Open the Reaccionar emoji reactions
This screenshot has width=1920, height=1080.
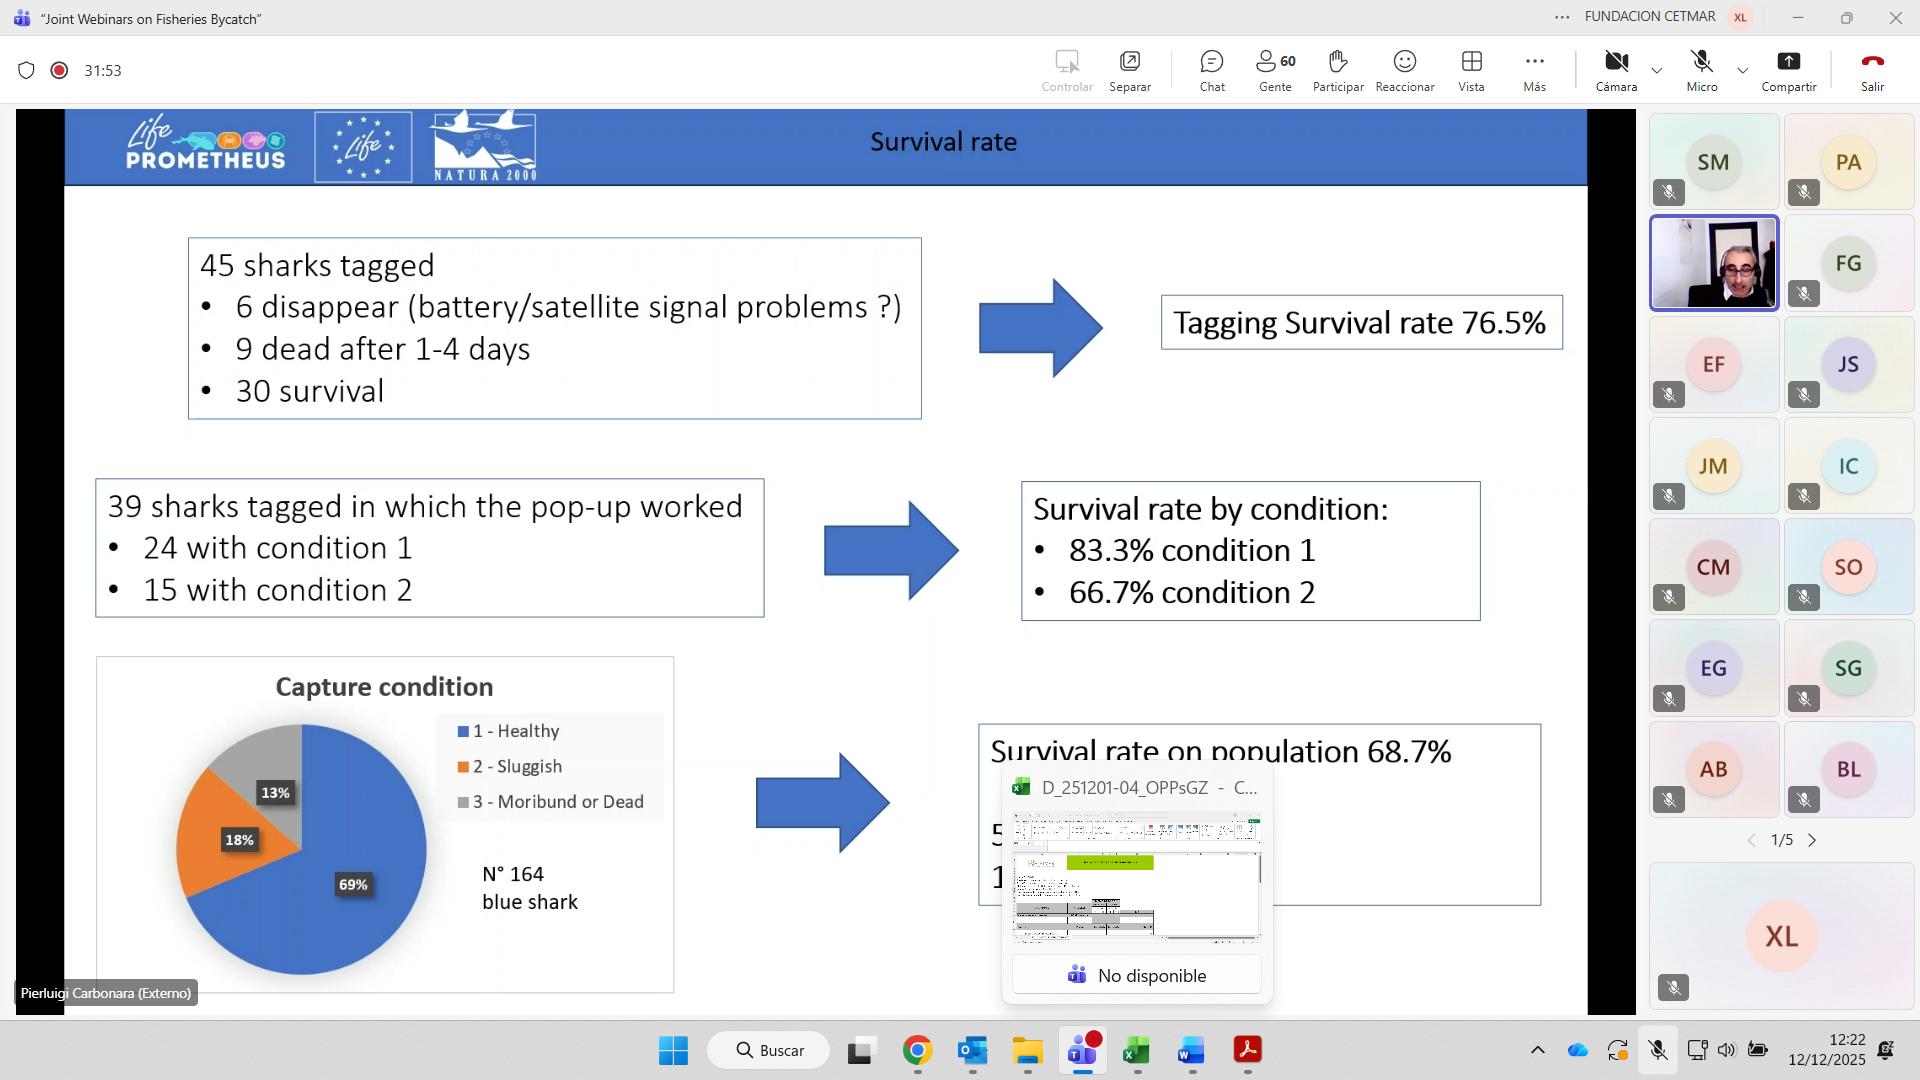click(1404, 70)
